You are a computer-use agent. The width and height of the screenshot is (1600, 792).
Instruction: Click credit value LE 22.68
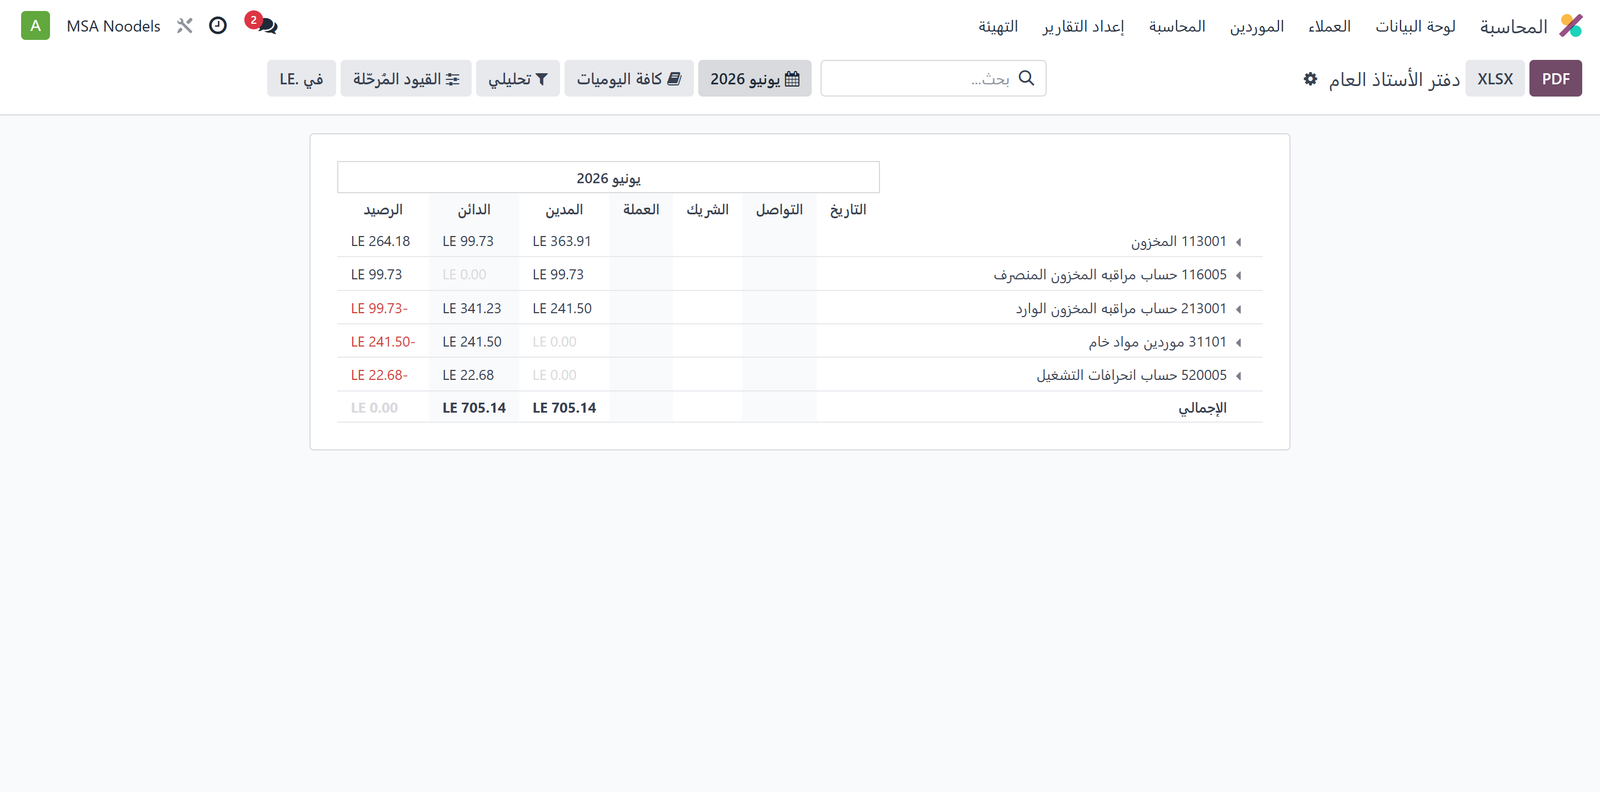[x=468, y=375]
